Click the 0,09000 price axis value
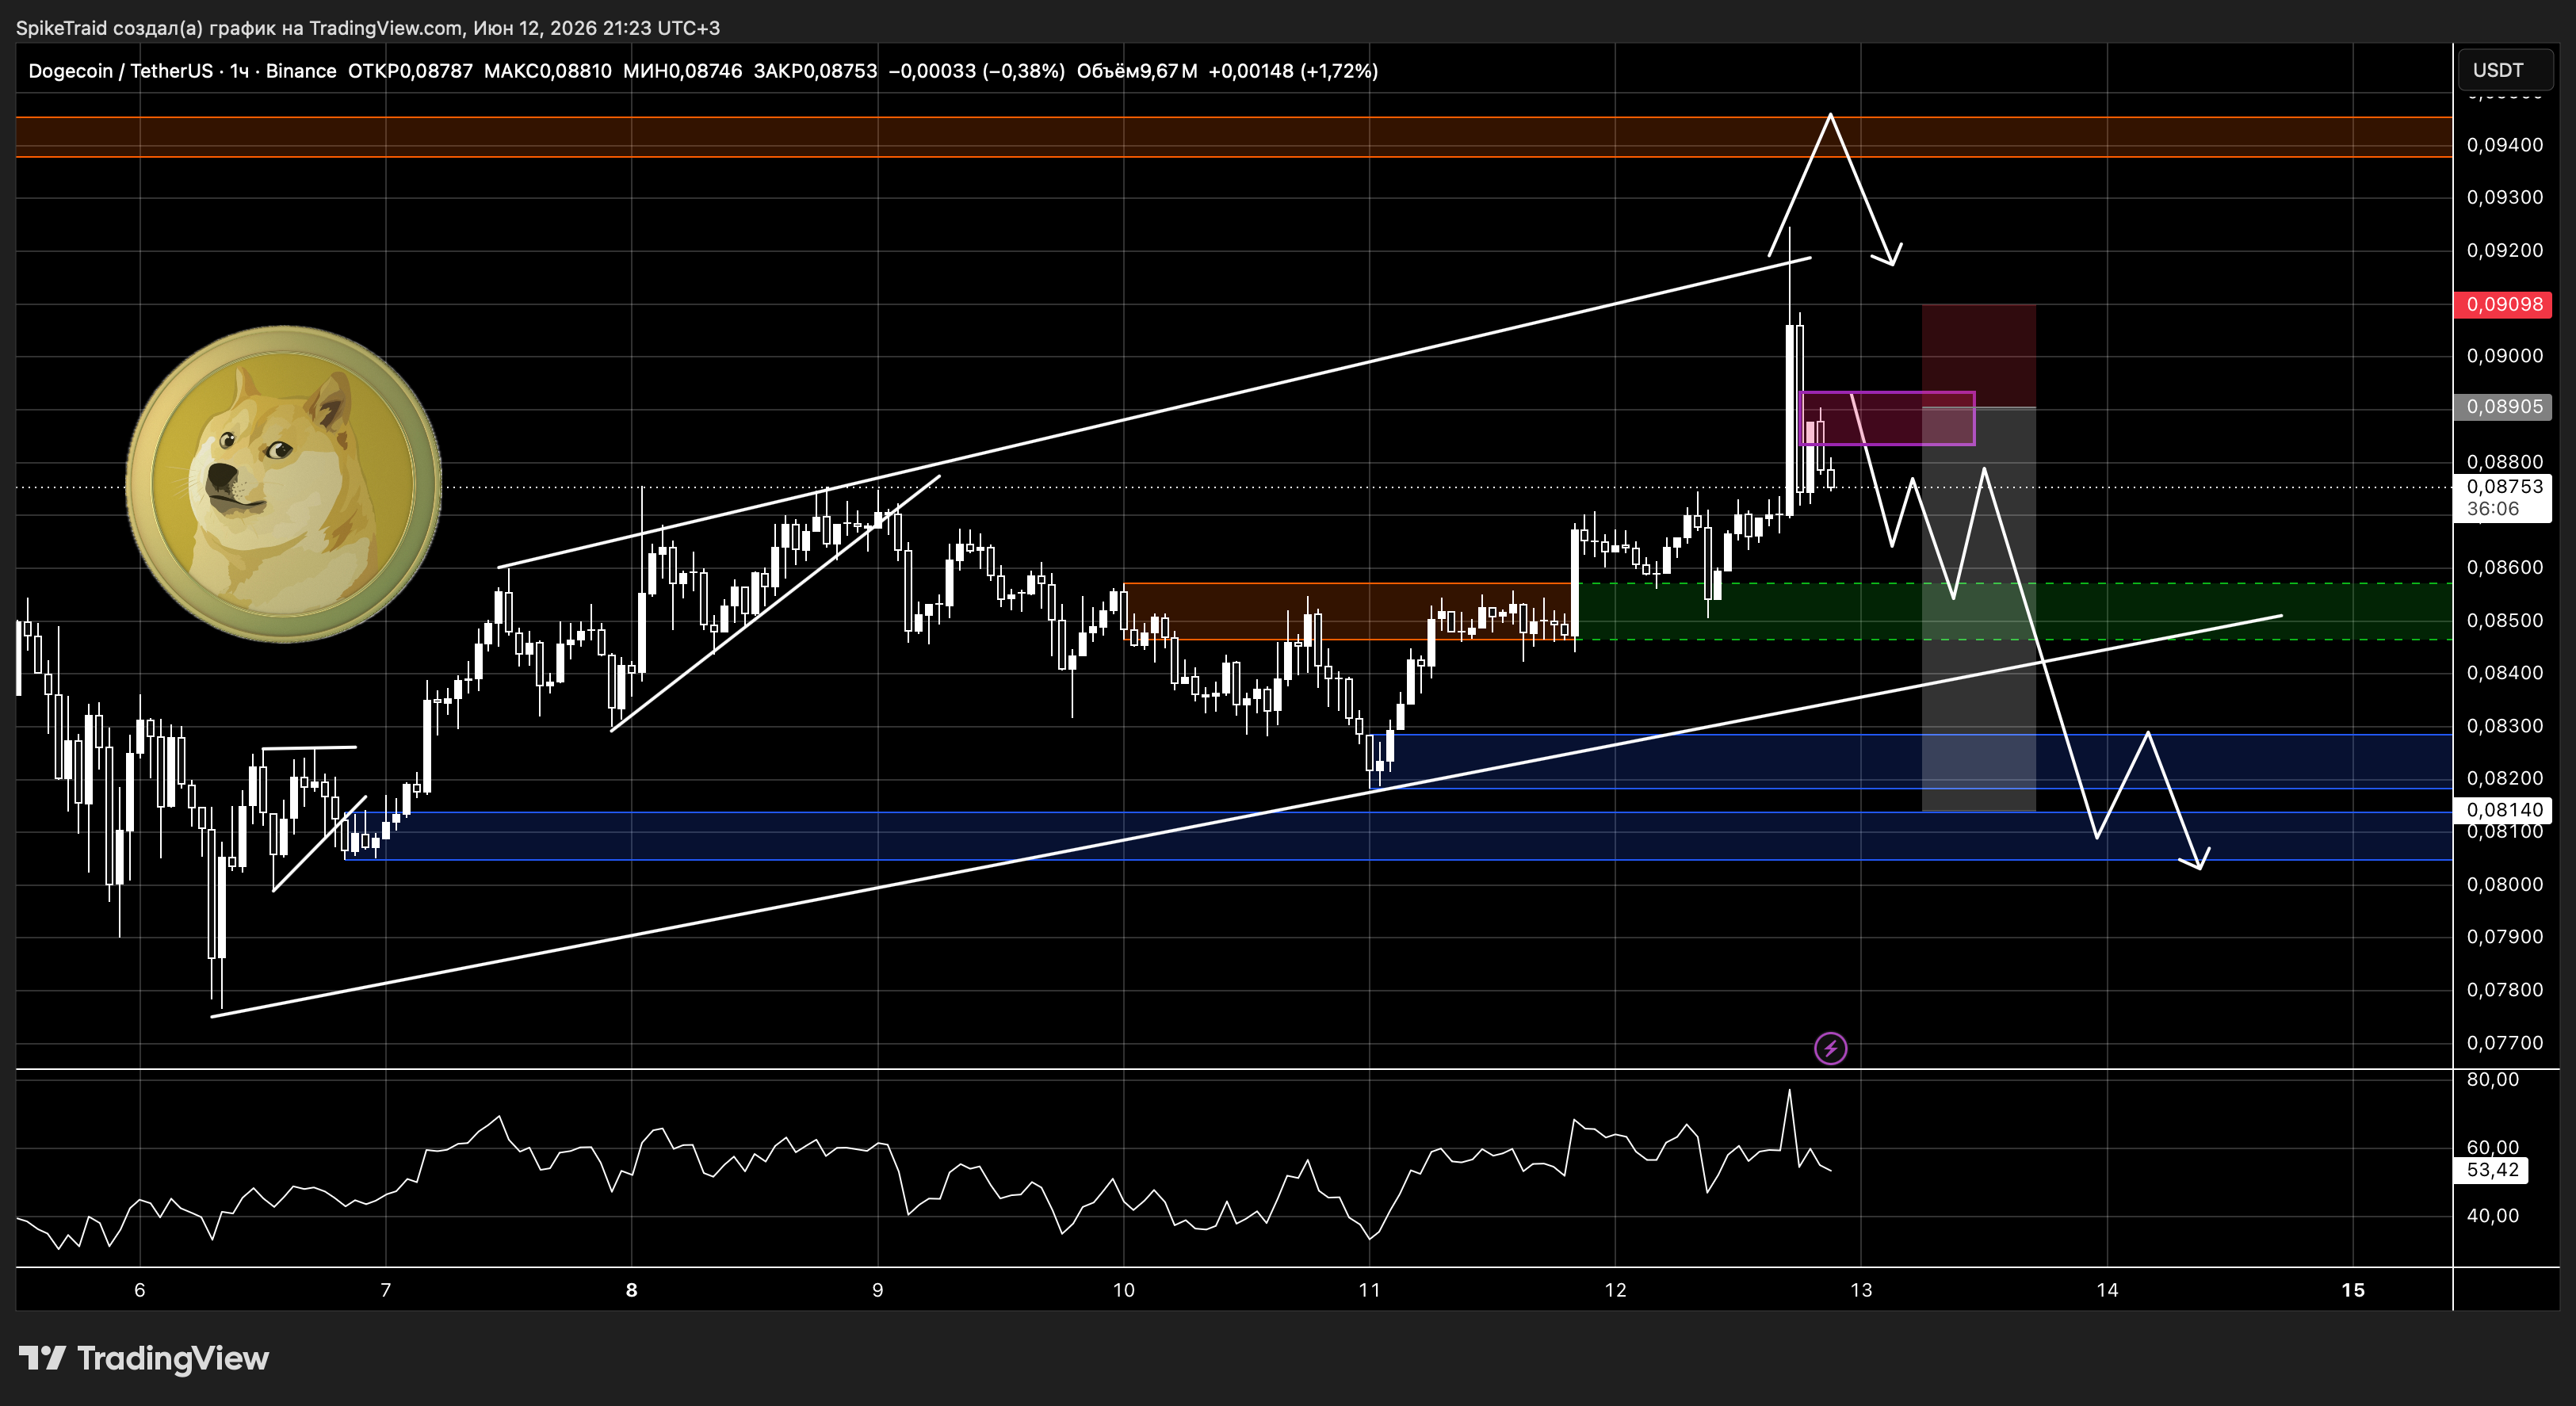Viewport: 2576px width, 1406px height. tap(2505, 356)
